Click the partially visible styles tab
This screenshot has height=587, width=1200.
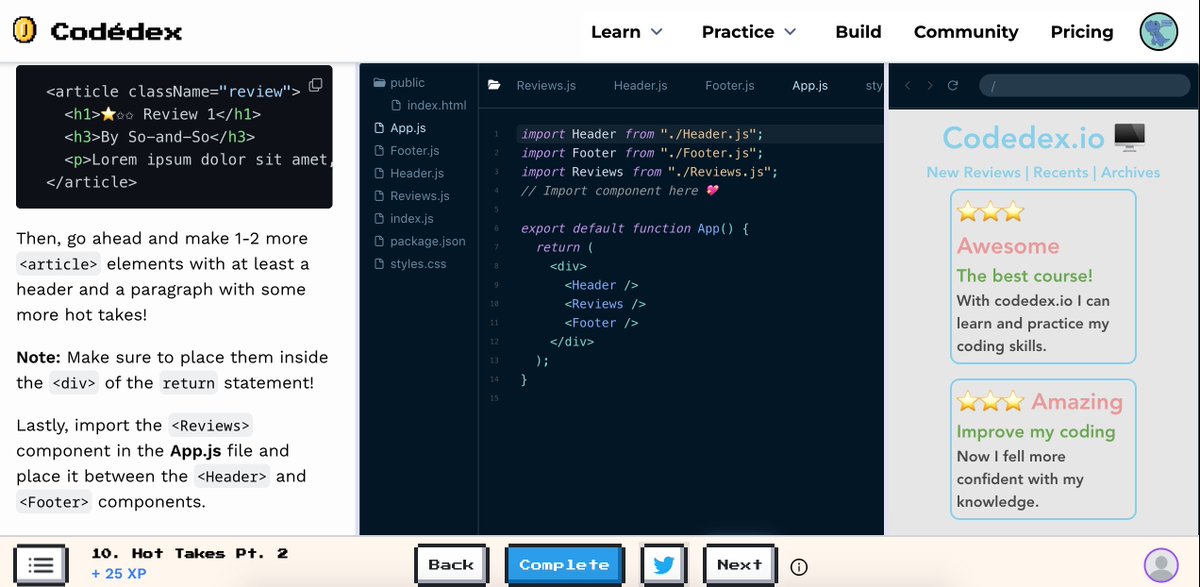point(873,86)
